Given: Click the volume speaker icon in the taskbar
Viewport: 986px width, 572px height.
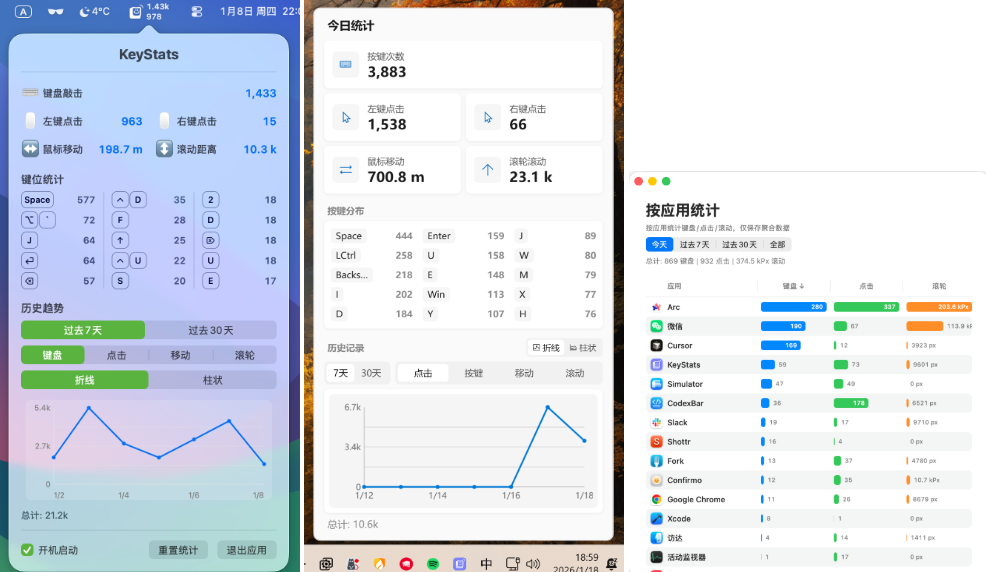Looking at the screenshot, I should pyautogui.click(x=532, y=563).
